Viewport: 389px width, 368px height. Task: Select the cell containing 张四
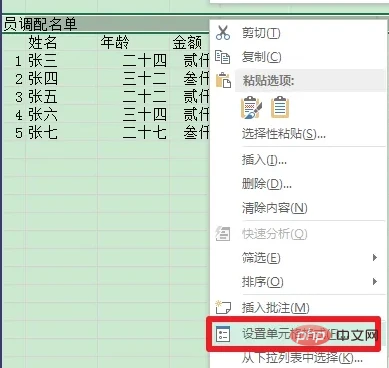61,78
